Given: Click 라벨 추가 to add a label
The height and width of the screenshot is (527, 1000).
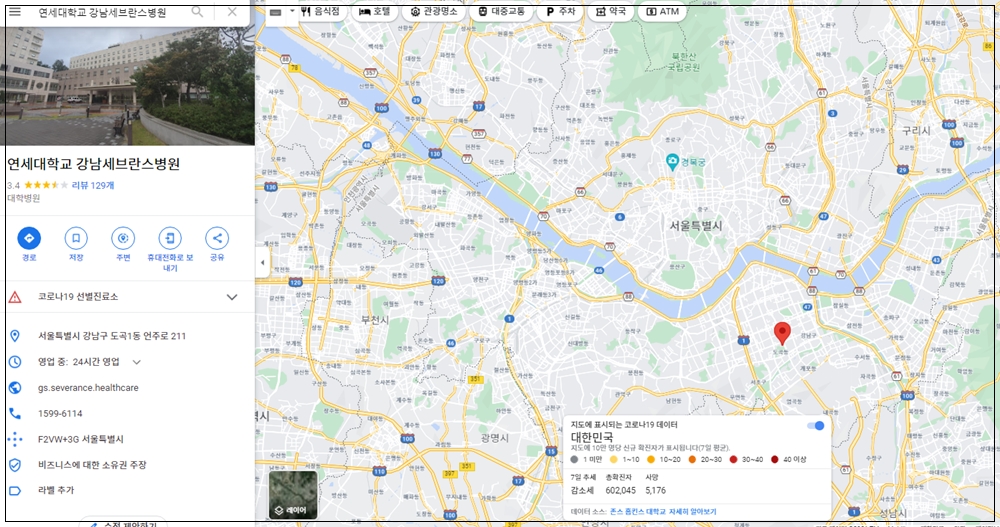Looking at the screenshot, I should pyautogui.click(x=55, y=490).
